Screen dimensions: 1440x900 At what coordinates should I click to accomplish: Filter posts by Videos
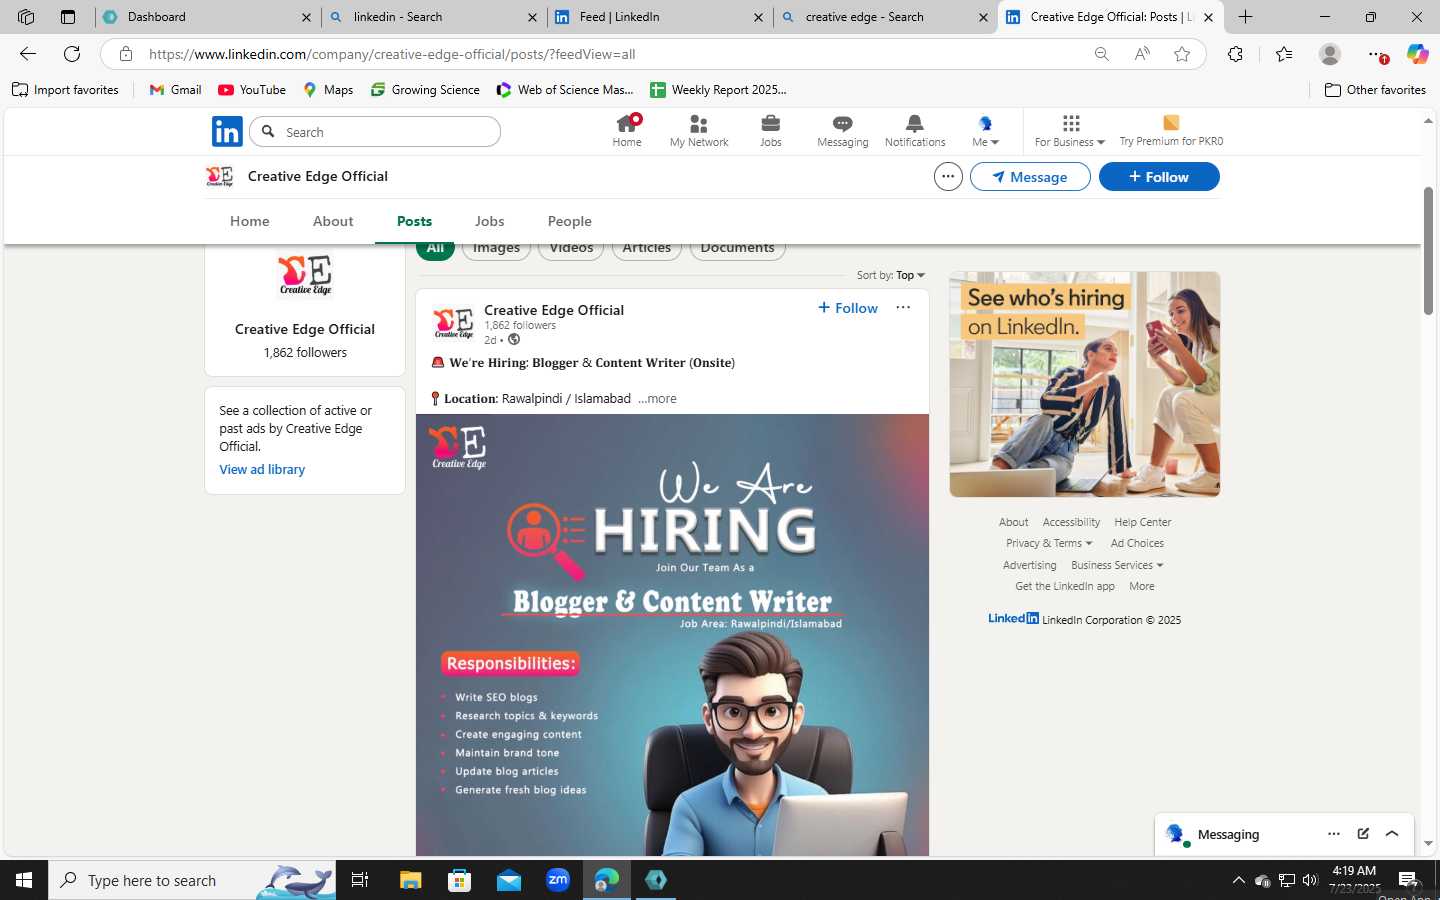[x=571, y=249]
